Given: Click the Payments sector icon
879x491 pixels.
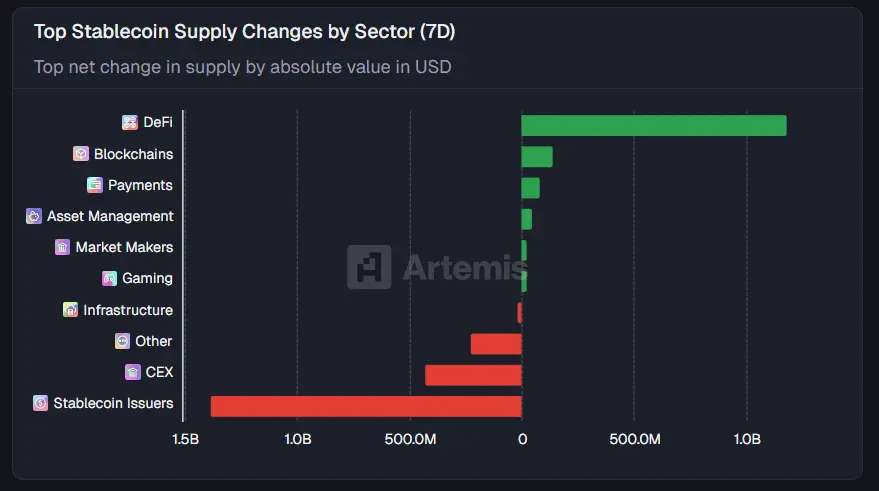Looking at the screenshot, I should pos(95,185).
